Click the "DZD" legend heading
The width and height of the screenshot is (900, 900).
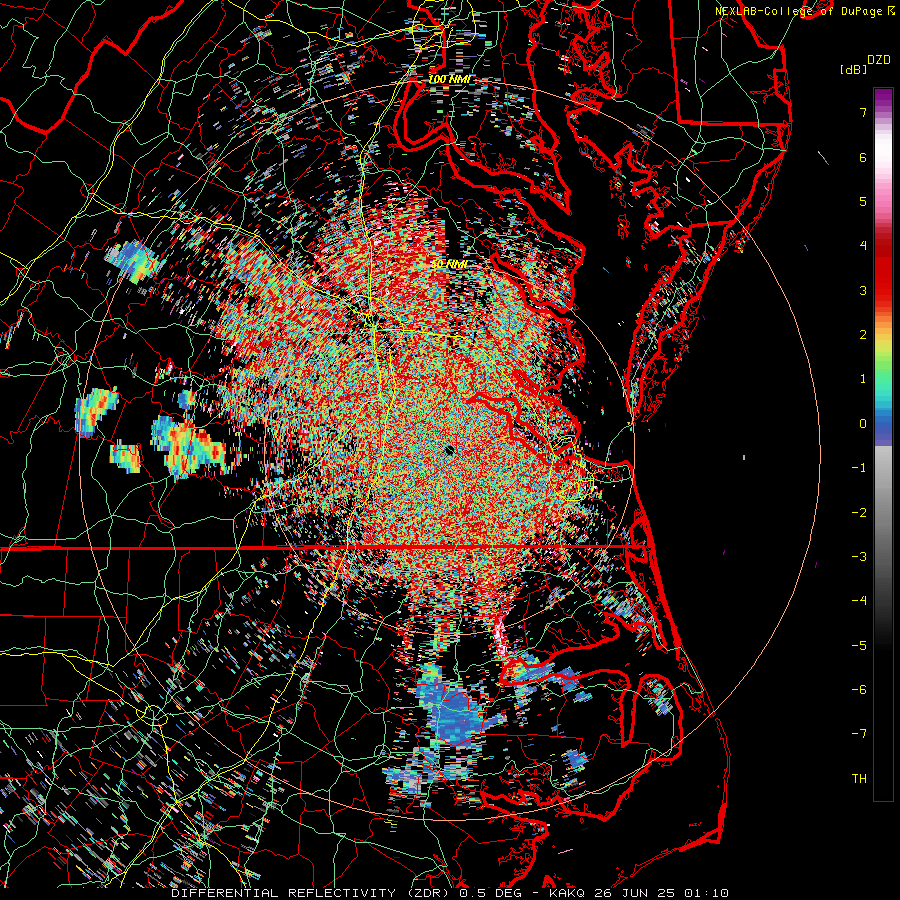pos(878,60)
